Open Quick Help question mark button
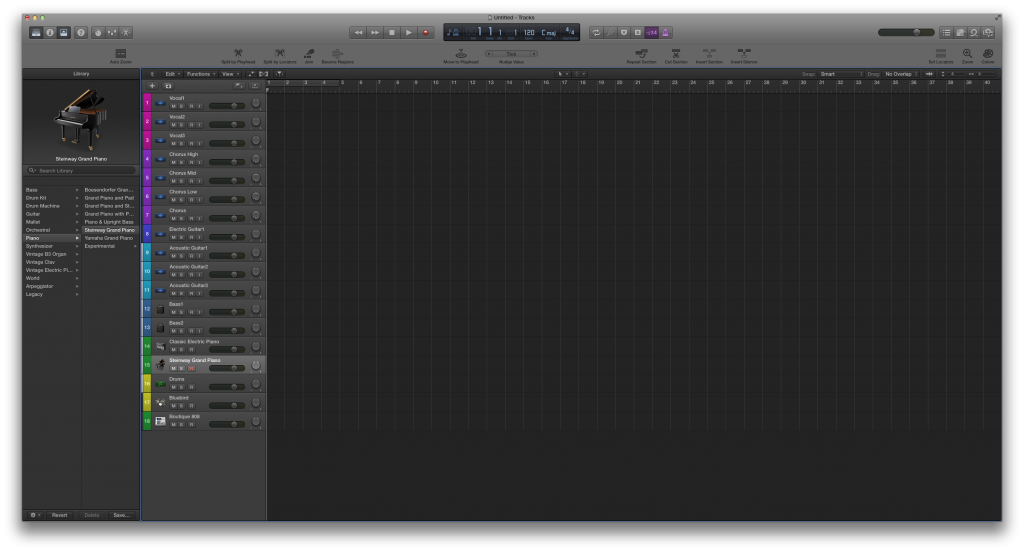Image resolution: width=1024 pixels, height=552 pixels. pos(81,33)
